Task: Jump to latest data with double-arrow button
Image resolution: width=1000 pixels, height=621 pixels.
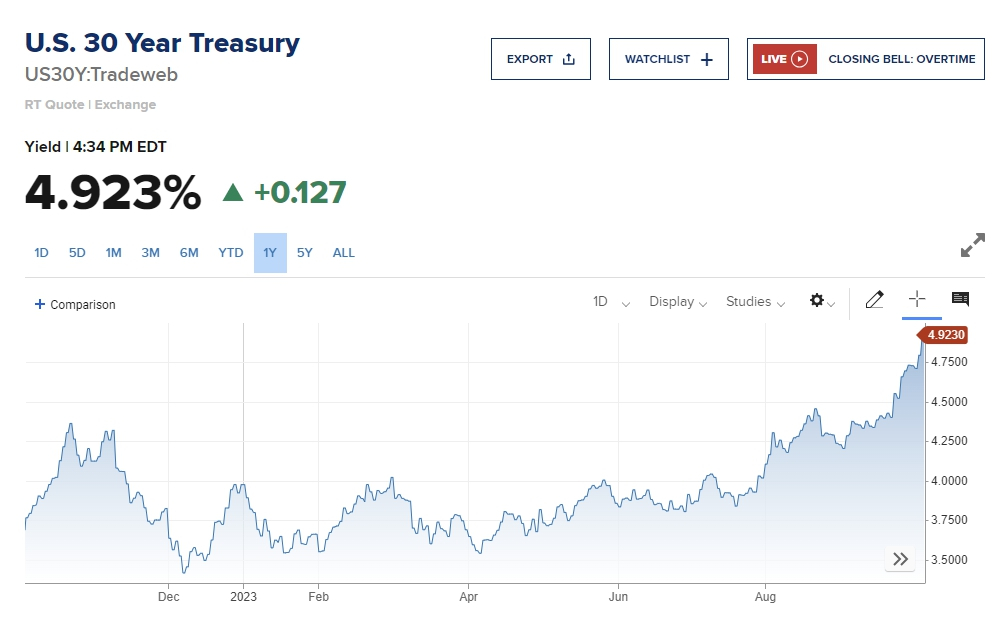Action: (x=900, y=559)
